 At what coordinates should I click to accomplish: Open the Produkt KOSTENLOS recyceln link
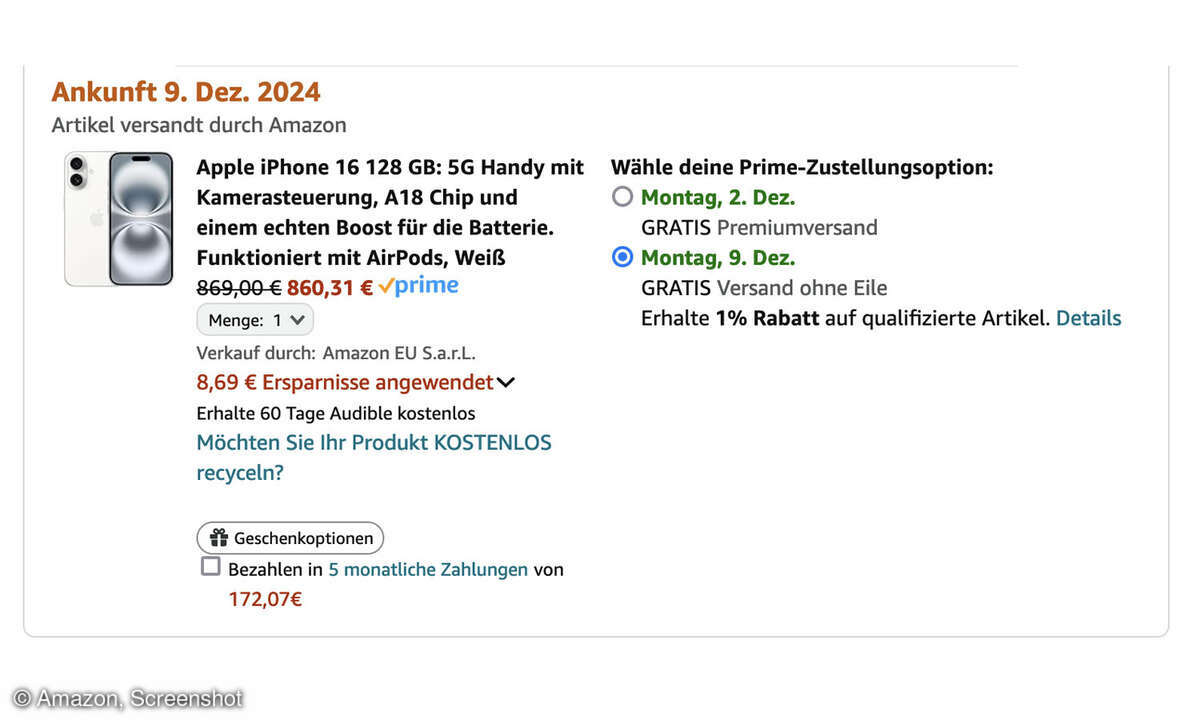click(x=374, y=457)
